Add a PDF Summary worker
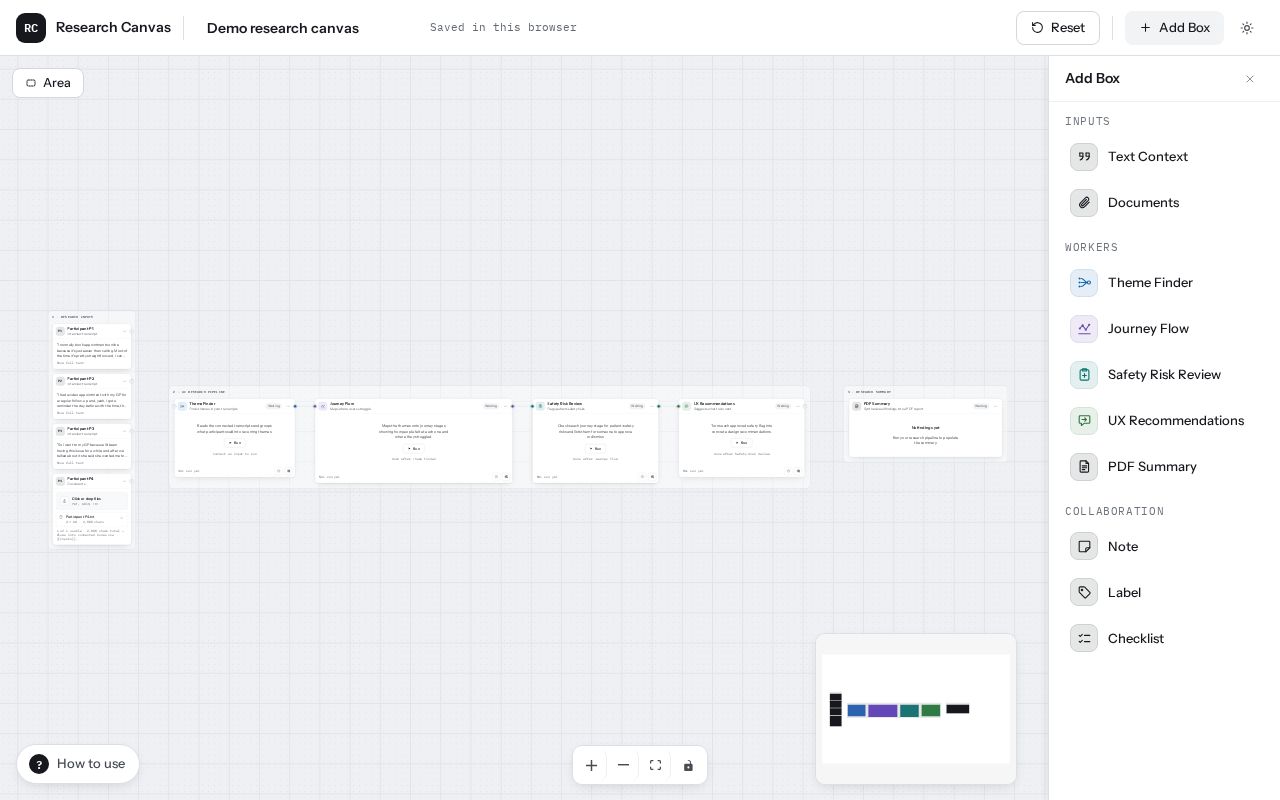Viewport: 1280px width, 800px height. point(1164,467)
